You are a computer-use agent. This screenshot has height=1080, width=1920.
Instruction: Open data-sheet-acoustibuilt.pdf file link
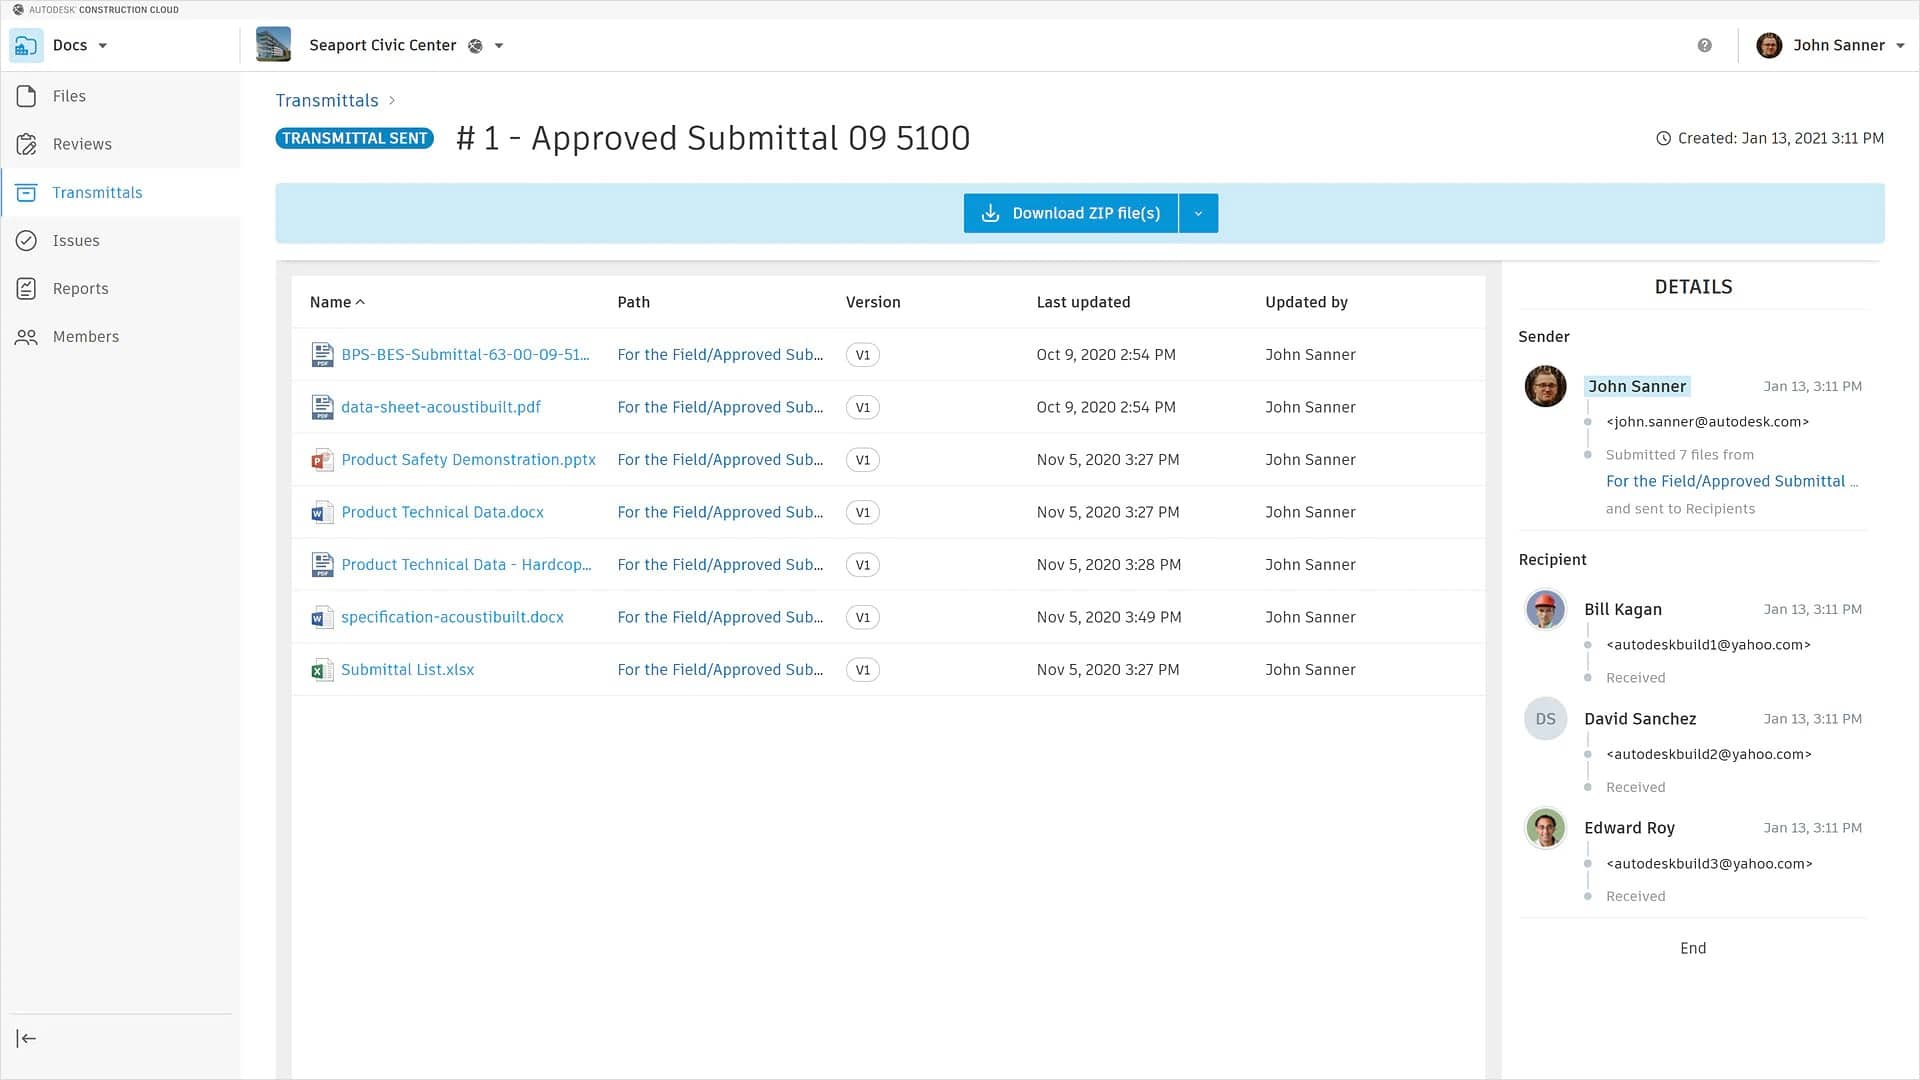[440, 407]
